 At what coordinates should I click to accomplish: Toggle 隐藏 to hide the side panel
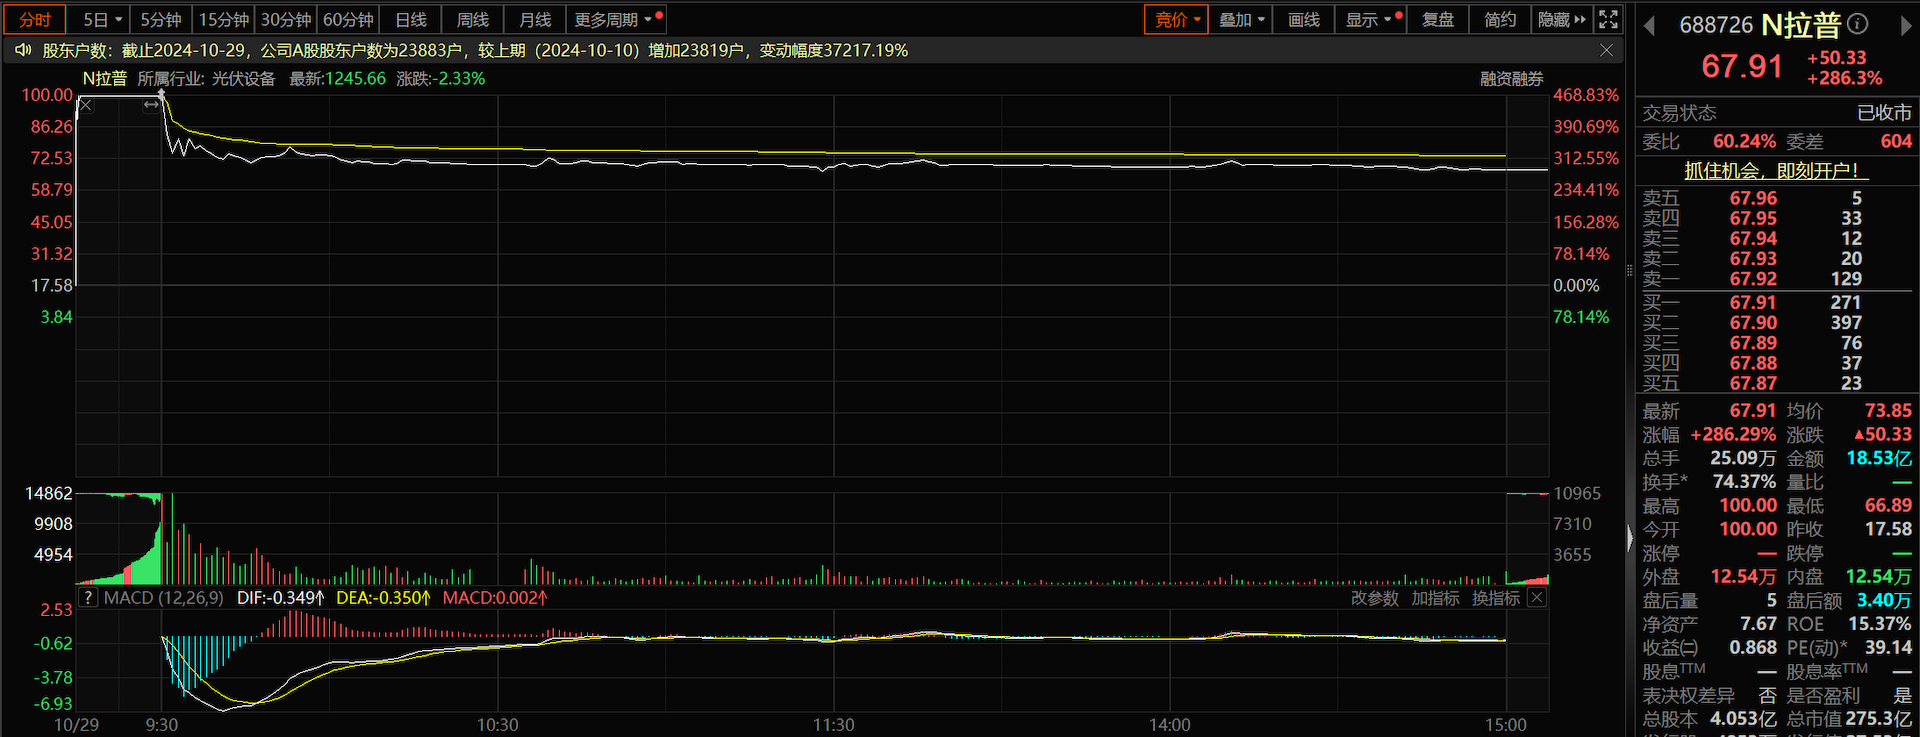point(1561,19)
